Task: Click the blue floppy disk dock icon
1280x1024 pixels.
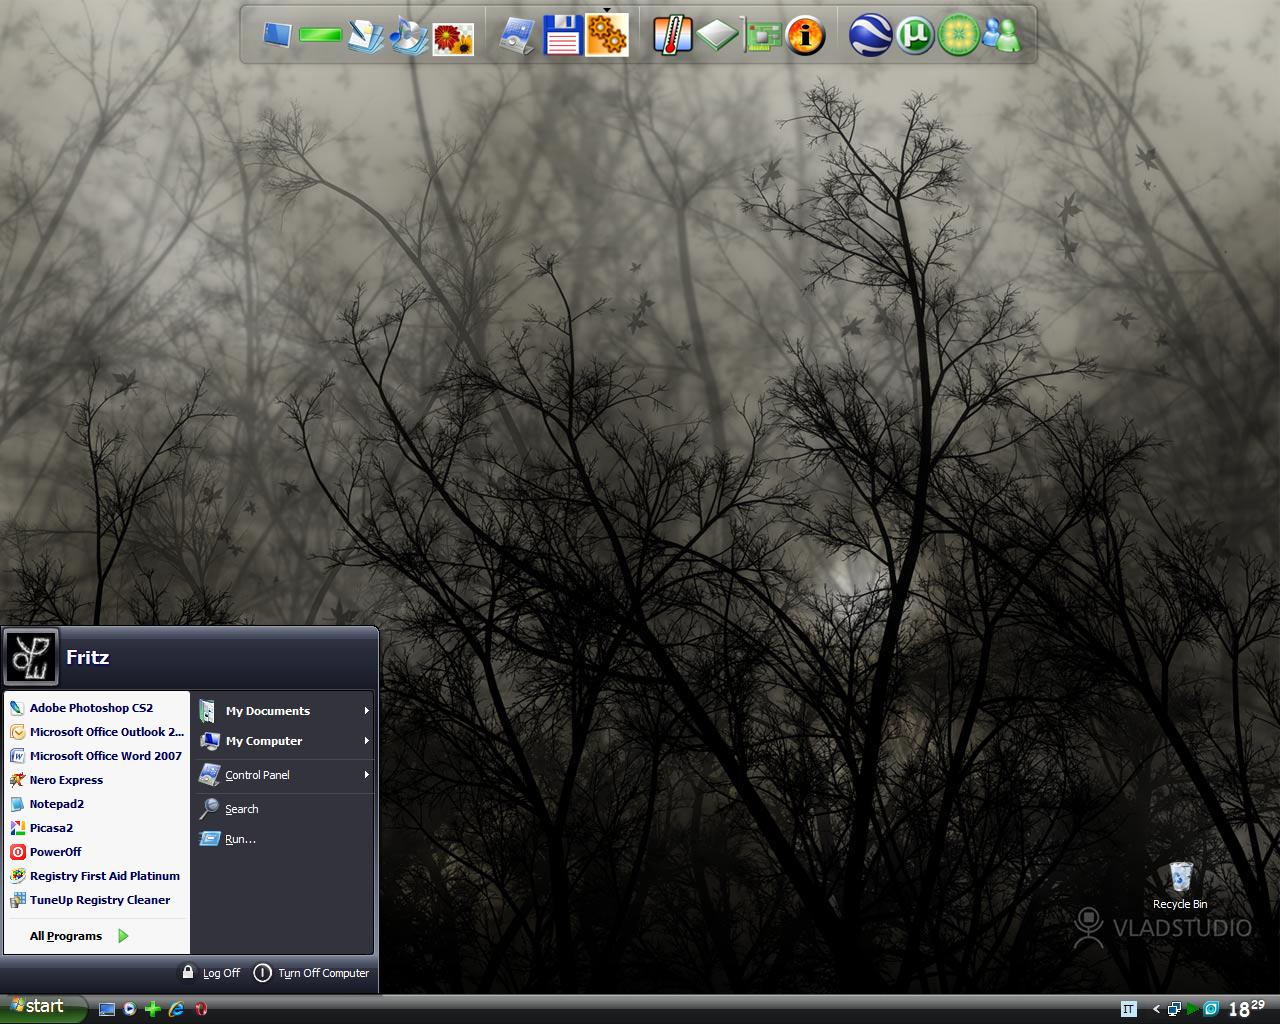Action: (562, 35)
